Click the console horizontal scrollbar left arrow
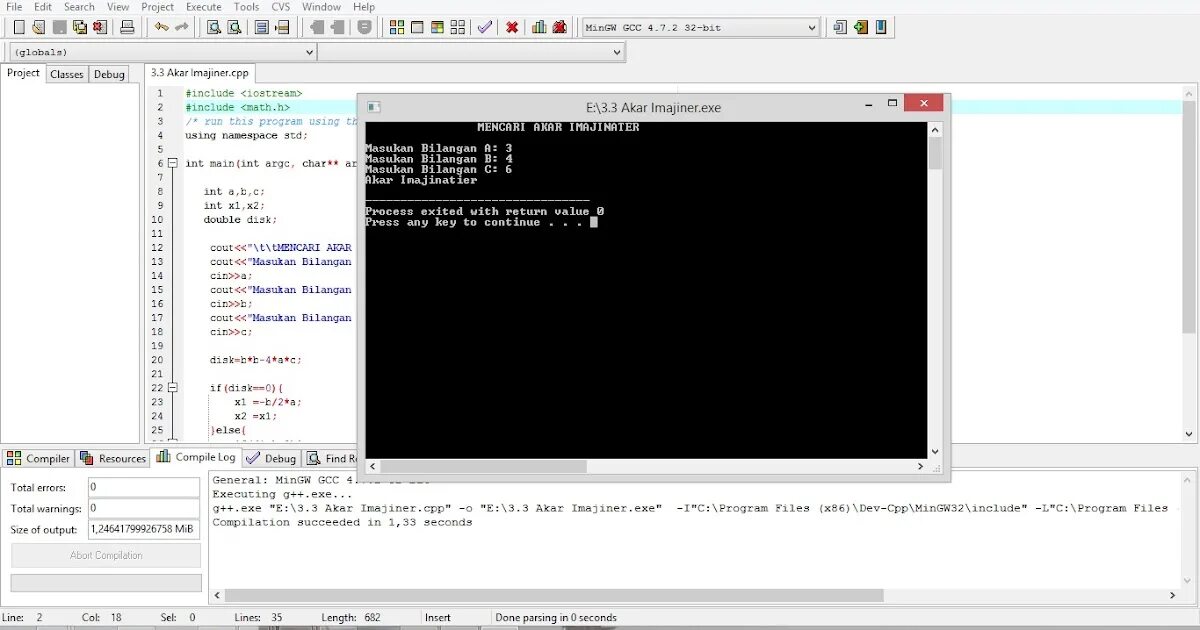 pos(372,466)
